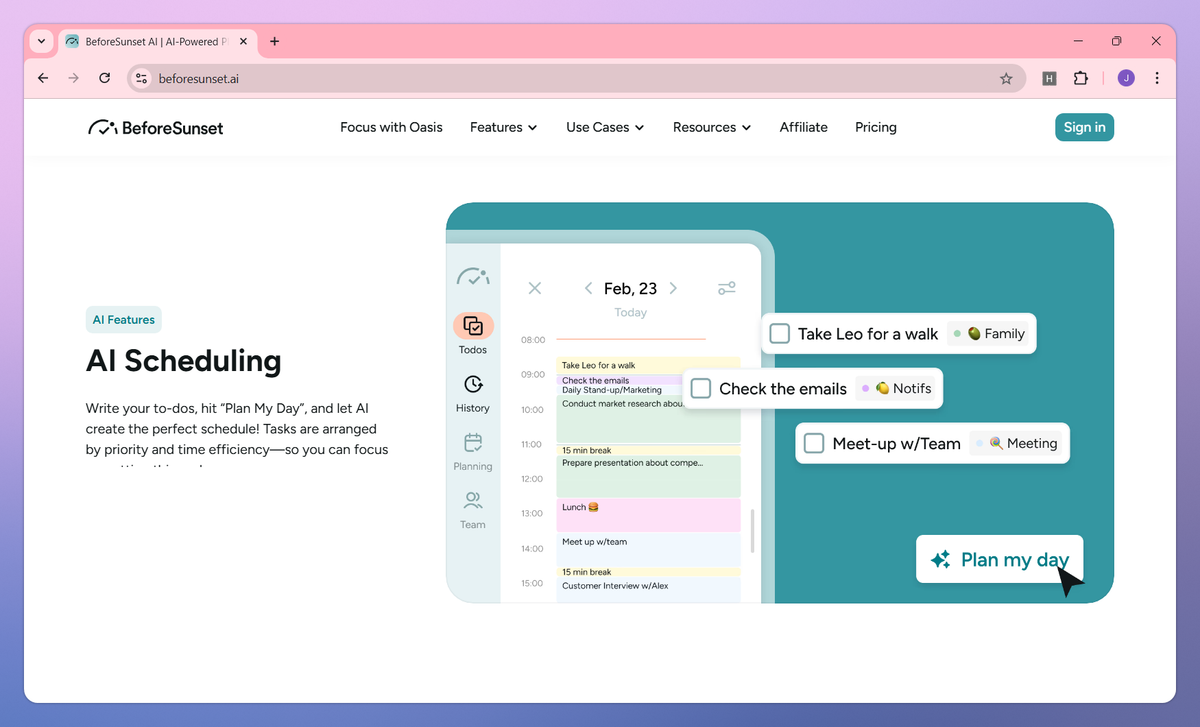Go forward to next page

pos(73,78)
